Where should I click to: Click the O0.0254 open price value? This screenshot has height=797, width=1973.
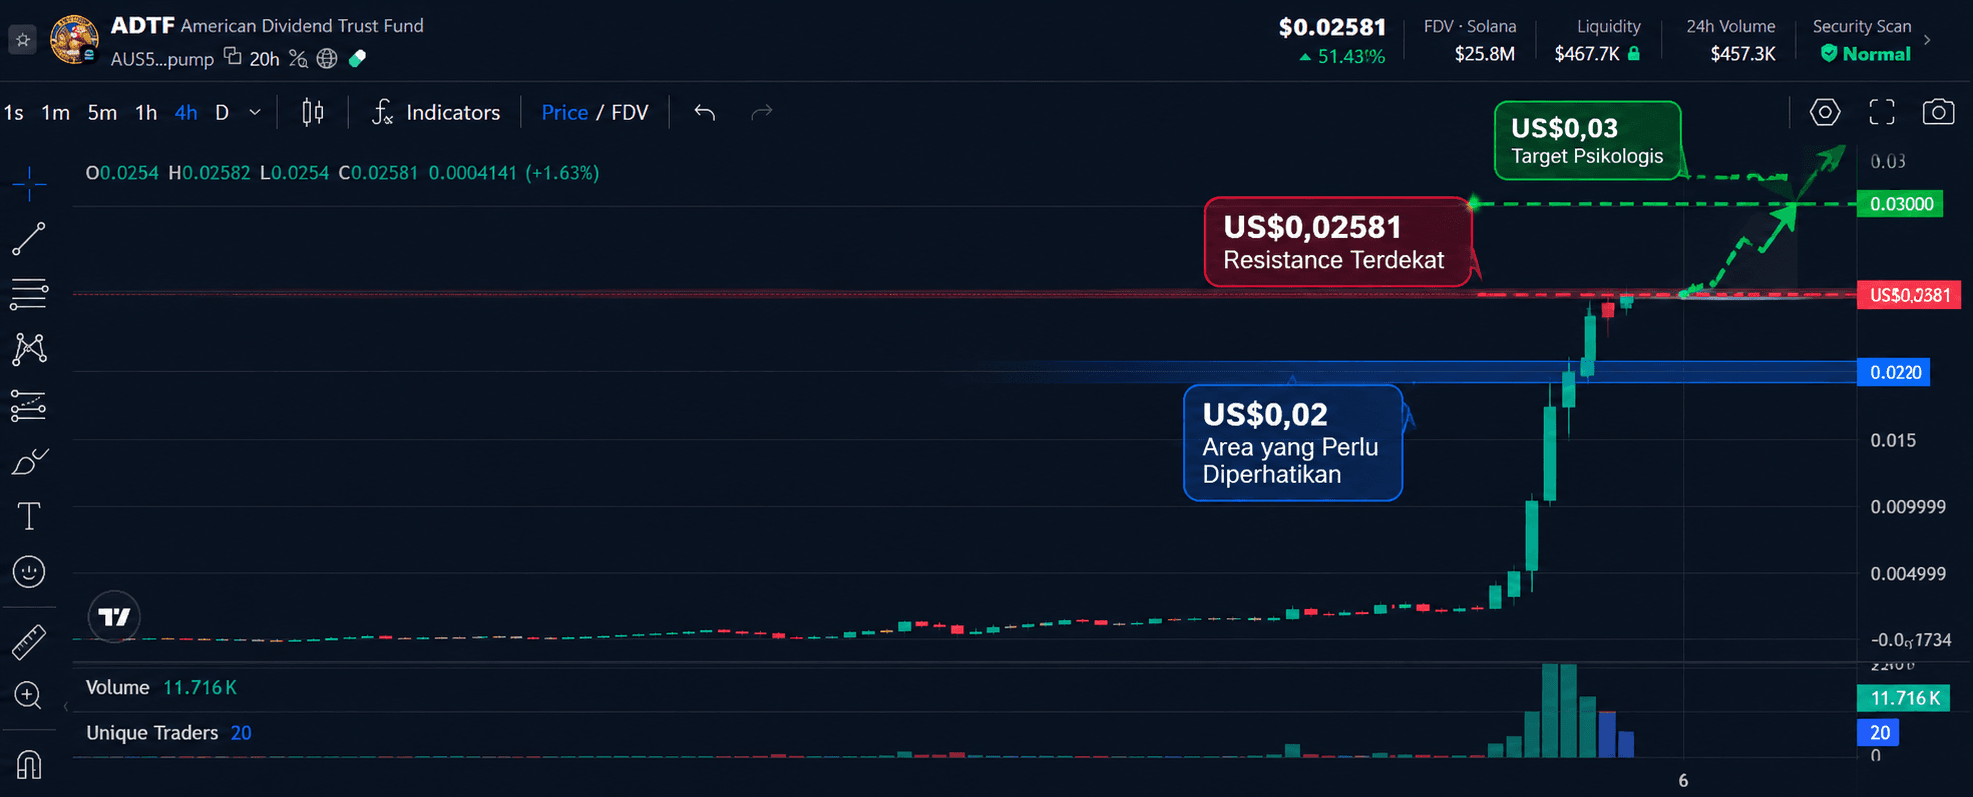[x=122, y=173]
